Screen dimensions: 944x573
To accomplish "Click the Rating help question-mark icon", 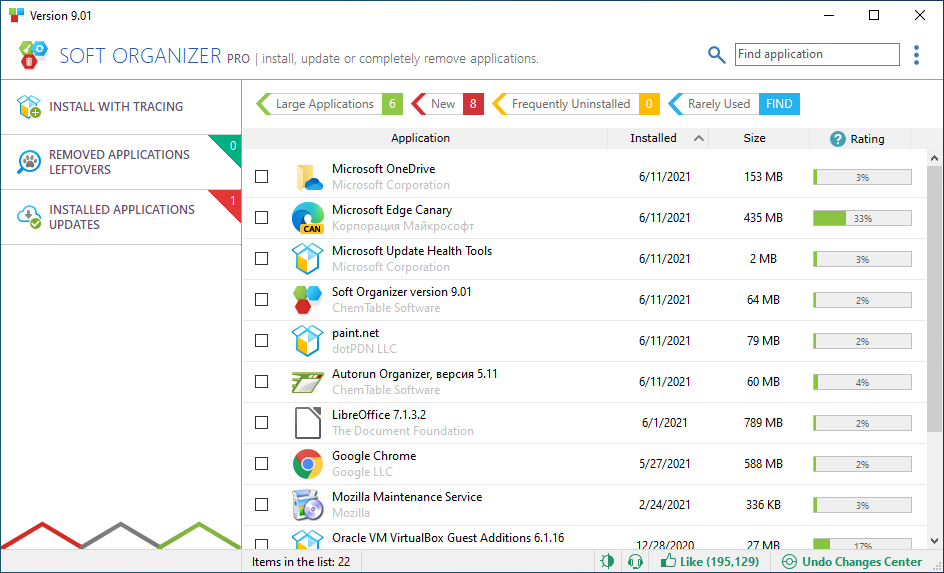I will [838, 139].
